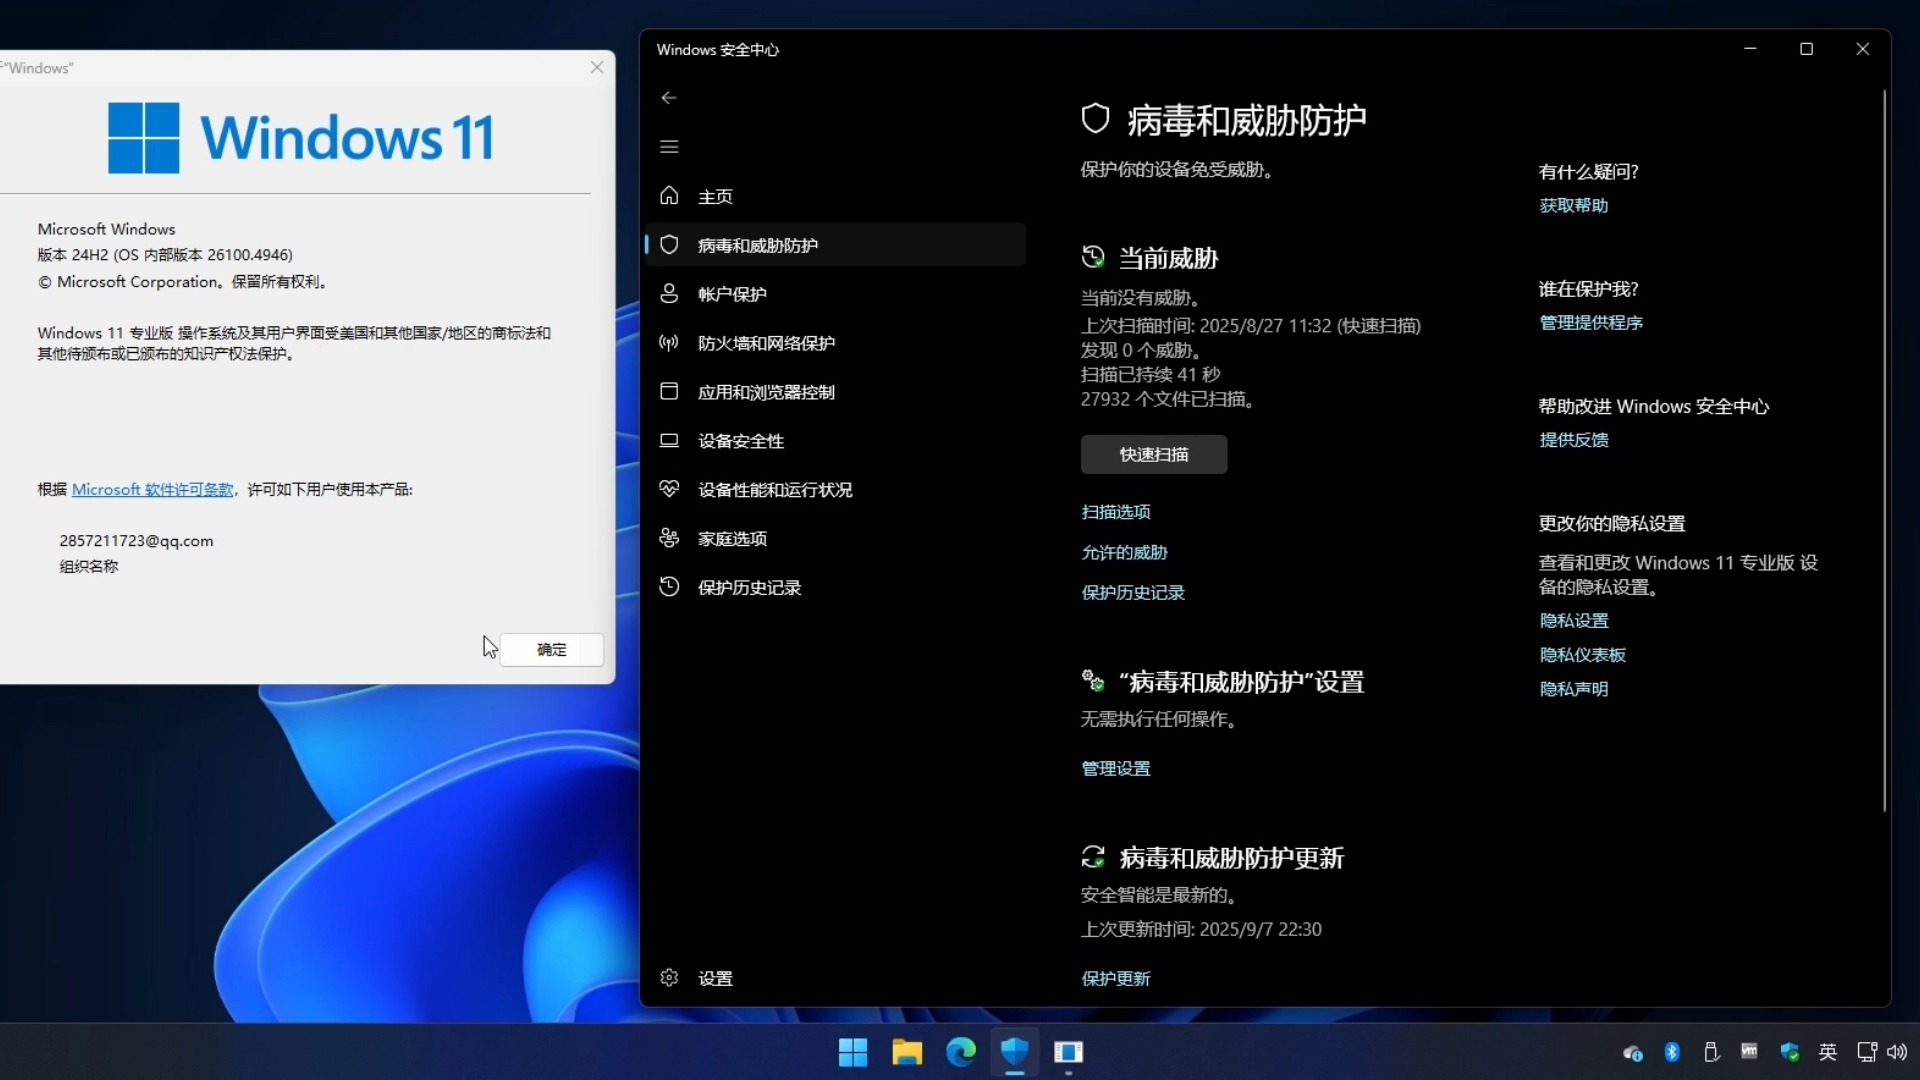Open the 允许的威胁 link
The width and height of the screenshot is (1920, 1080).
click(x=1124, y=553)
